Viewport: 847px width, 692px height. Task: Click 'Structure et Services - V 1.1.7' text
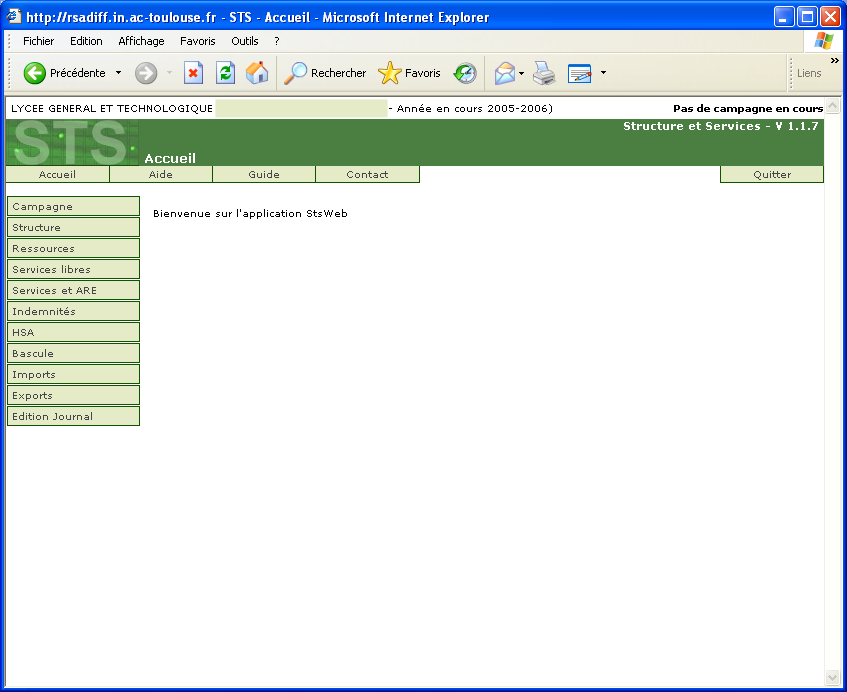(721, 126)
